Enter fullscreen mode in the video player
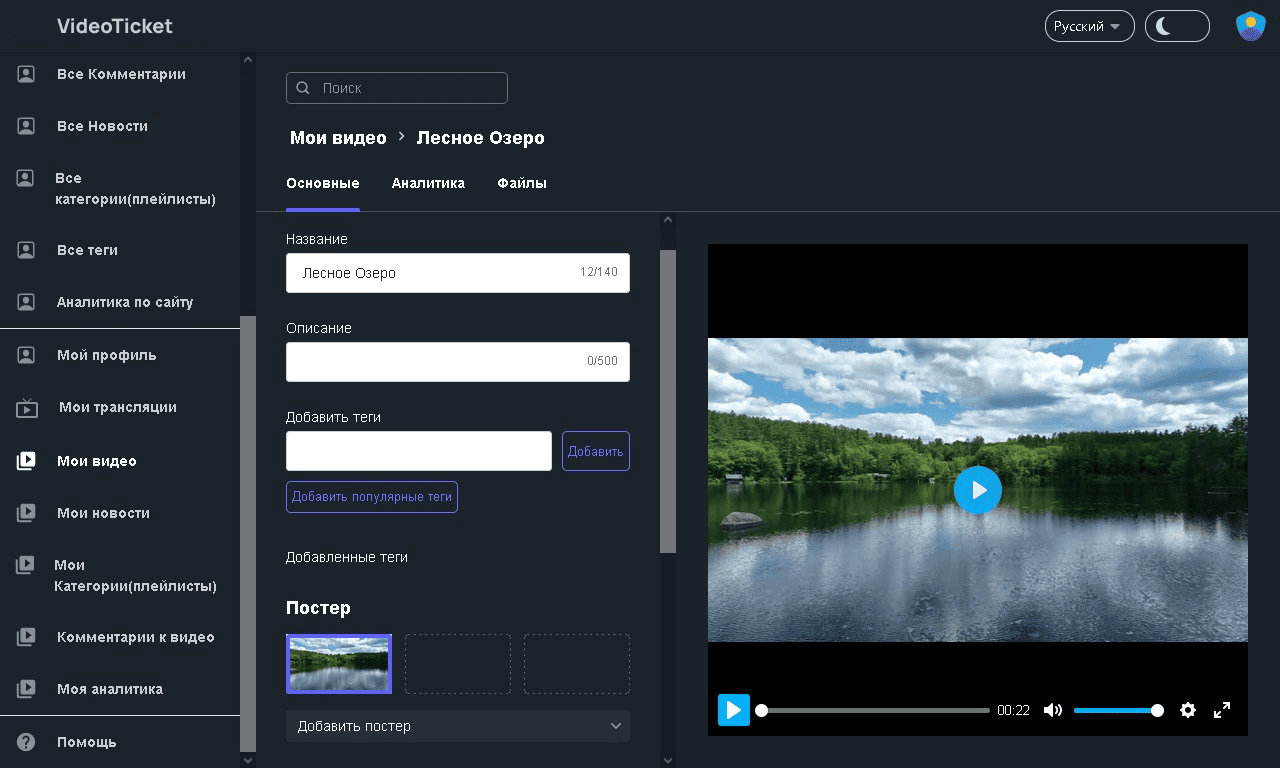Screen dimensions: 1280x768 pos(1222,710)
